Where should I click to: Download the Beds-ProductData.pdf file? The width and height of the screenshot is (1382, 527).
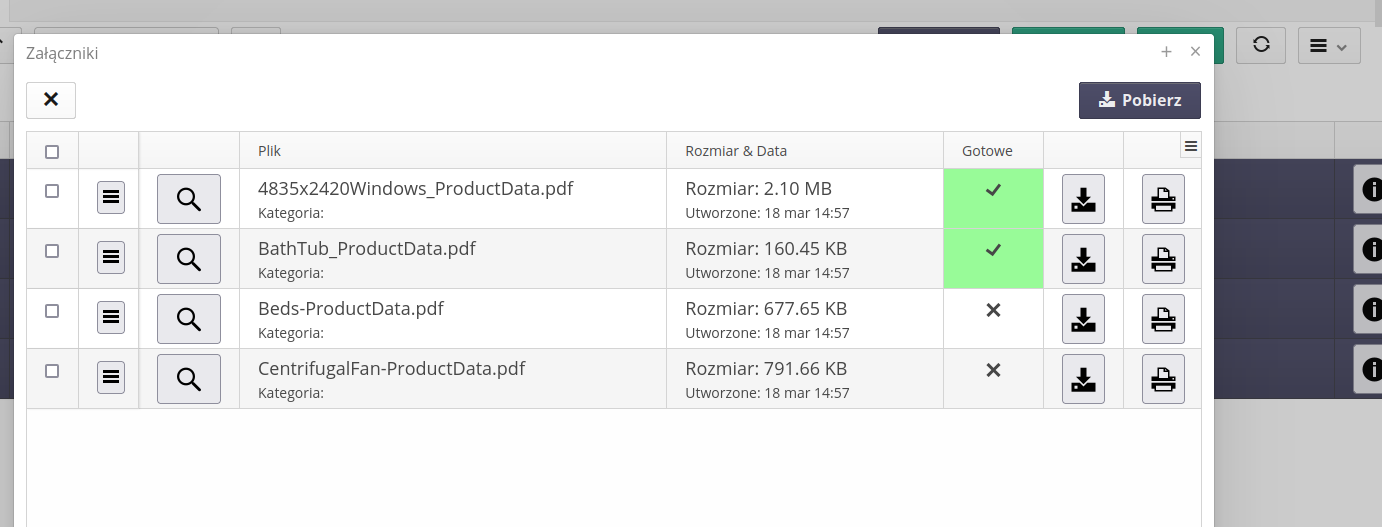tap(1083, 319)
